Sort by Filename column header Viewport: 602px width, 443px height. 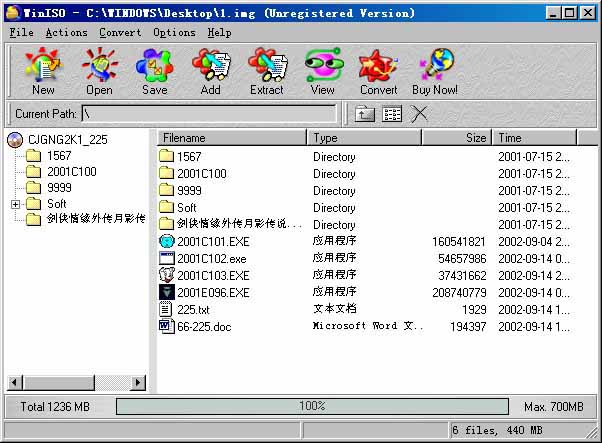click(232, 138)
